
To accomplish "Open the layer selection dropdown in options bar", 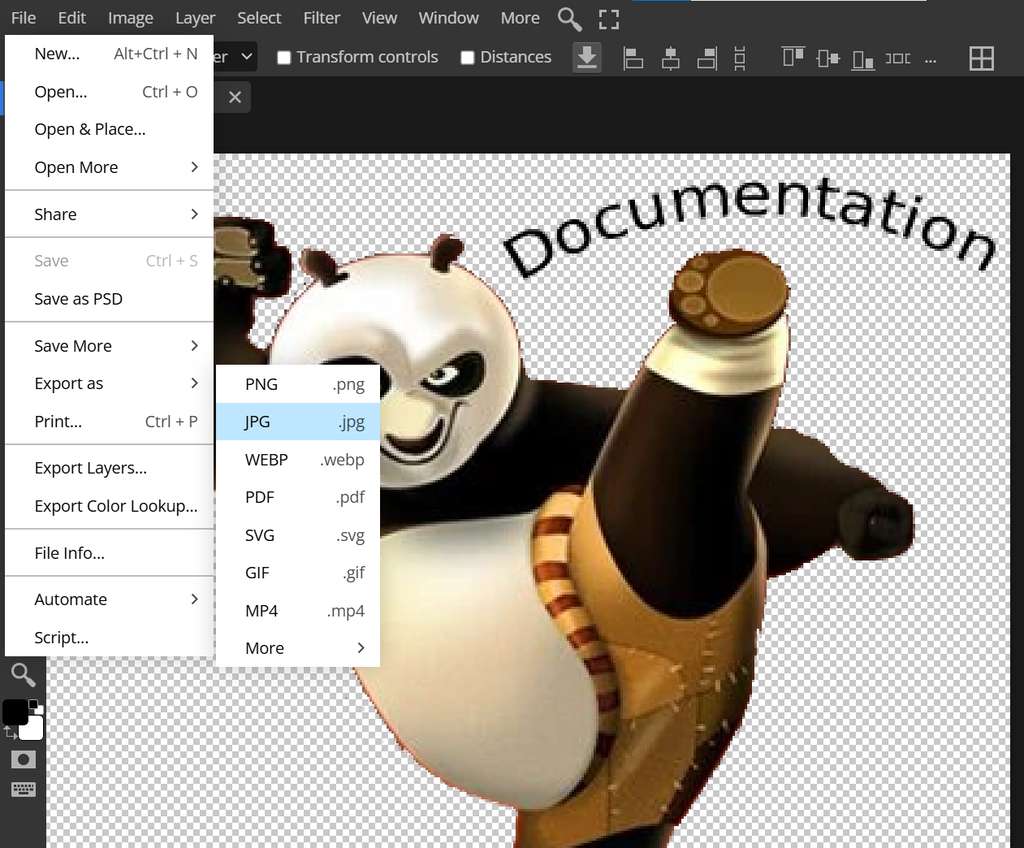I will [x=234, y=57].
